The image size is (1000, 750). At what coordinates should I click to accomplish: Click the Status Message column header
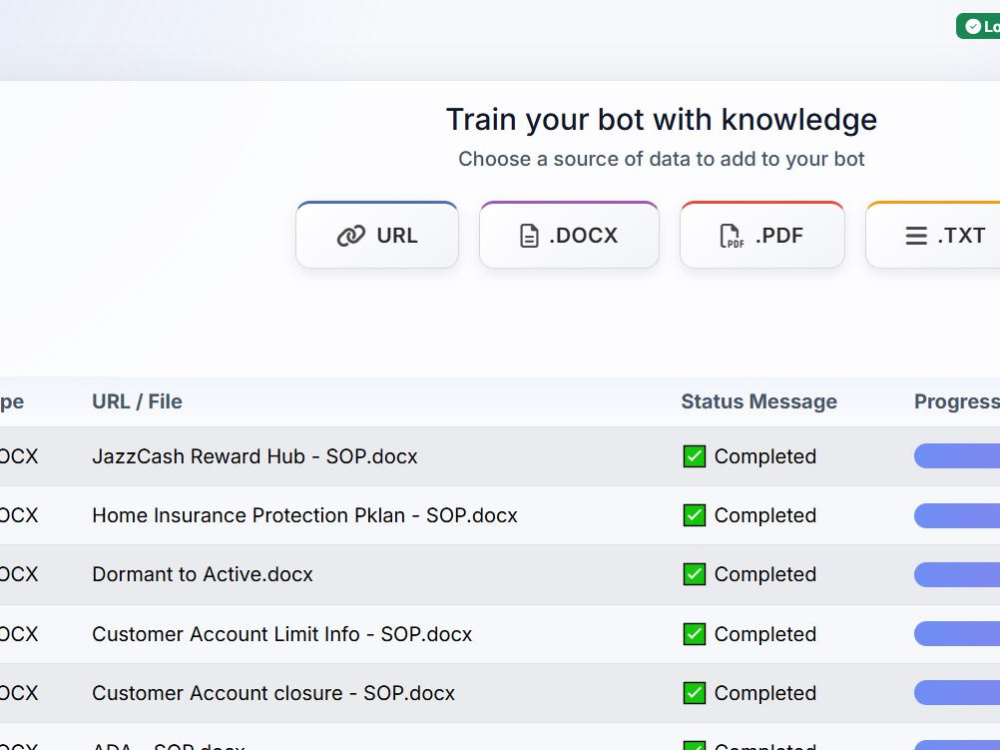point(759,402)
